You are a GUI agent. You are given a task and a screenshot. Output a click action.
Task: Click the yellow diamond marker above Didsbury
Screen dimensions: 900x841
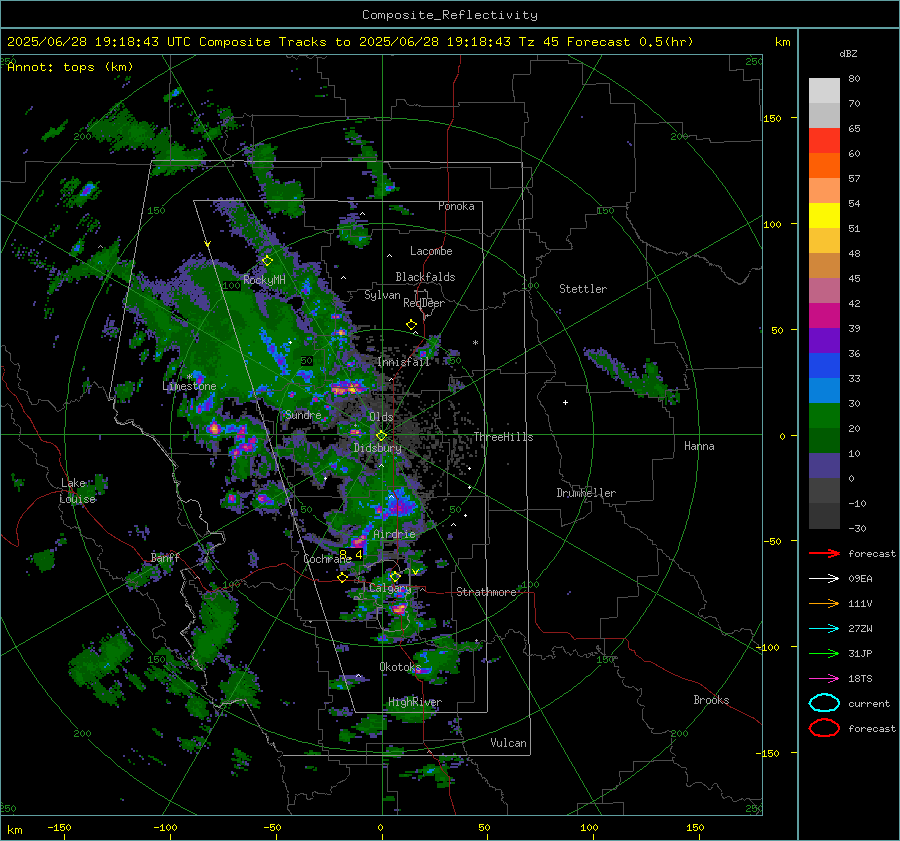(381, 436)
